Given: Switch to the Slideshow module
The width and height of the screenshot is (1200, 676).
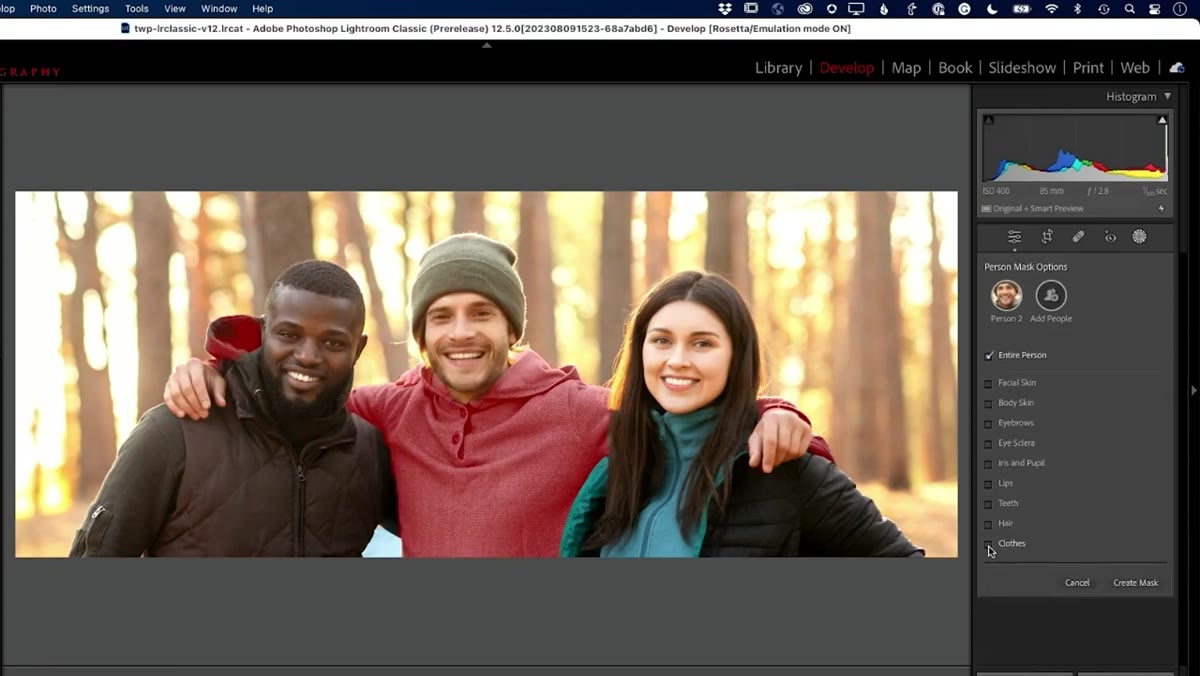Looking at the screenshot, I should [x=1022, y=68].
